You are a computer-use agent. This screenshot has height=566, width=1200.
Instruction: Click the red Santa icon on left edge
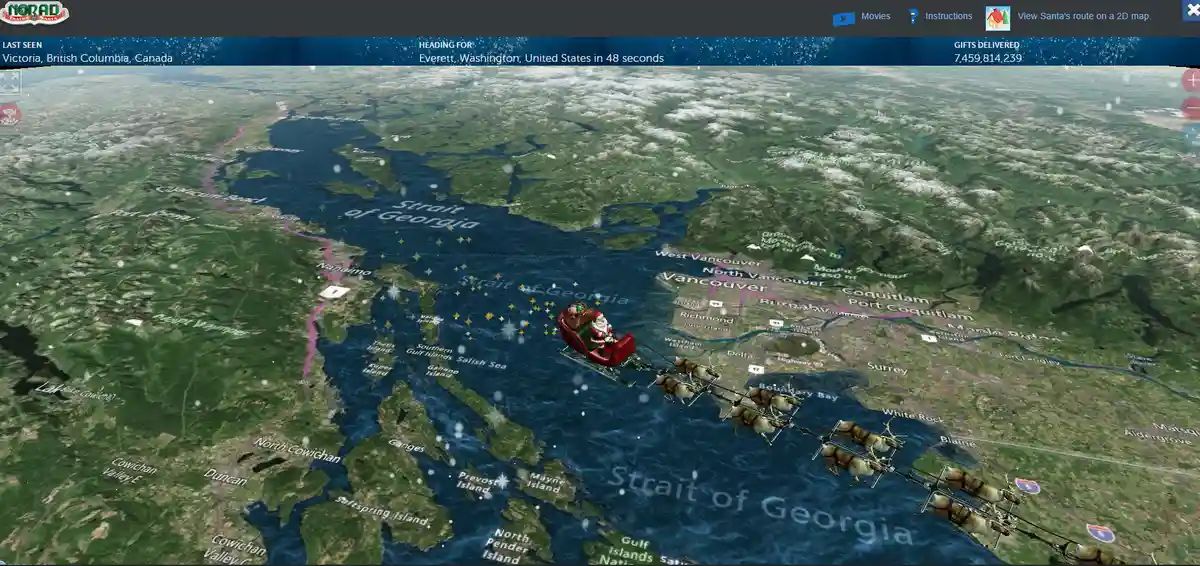[9, 113]
